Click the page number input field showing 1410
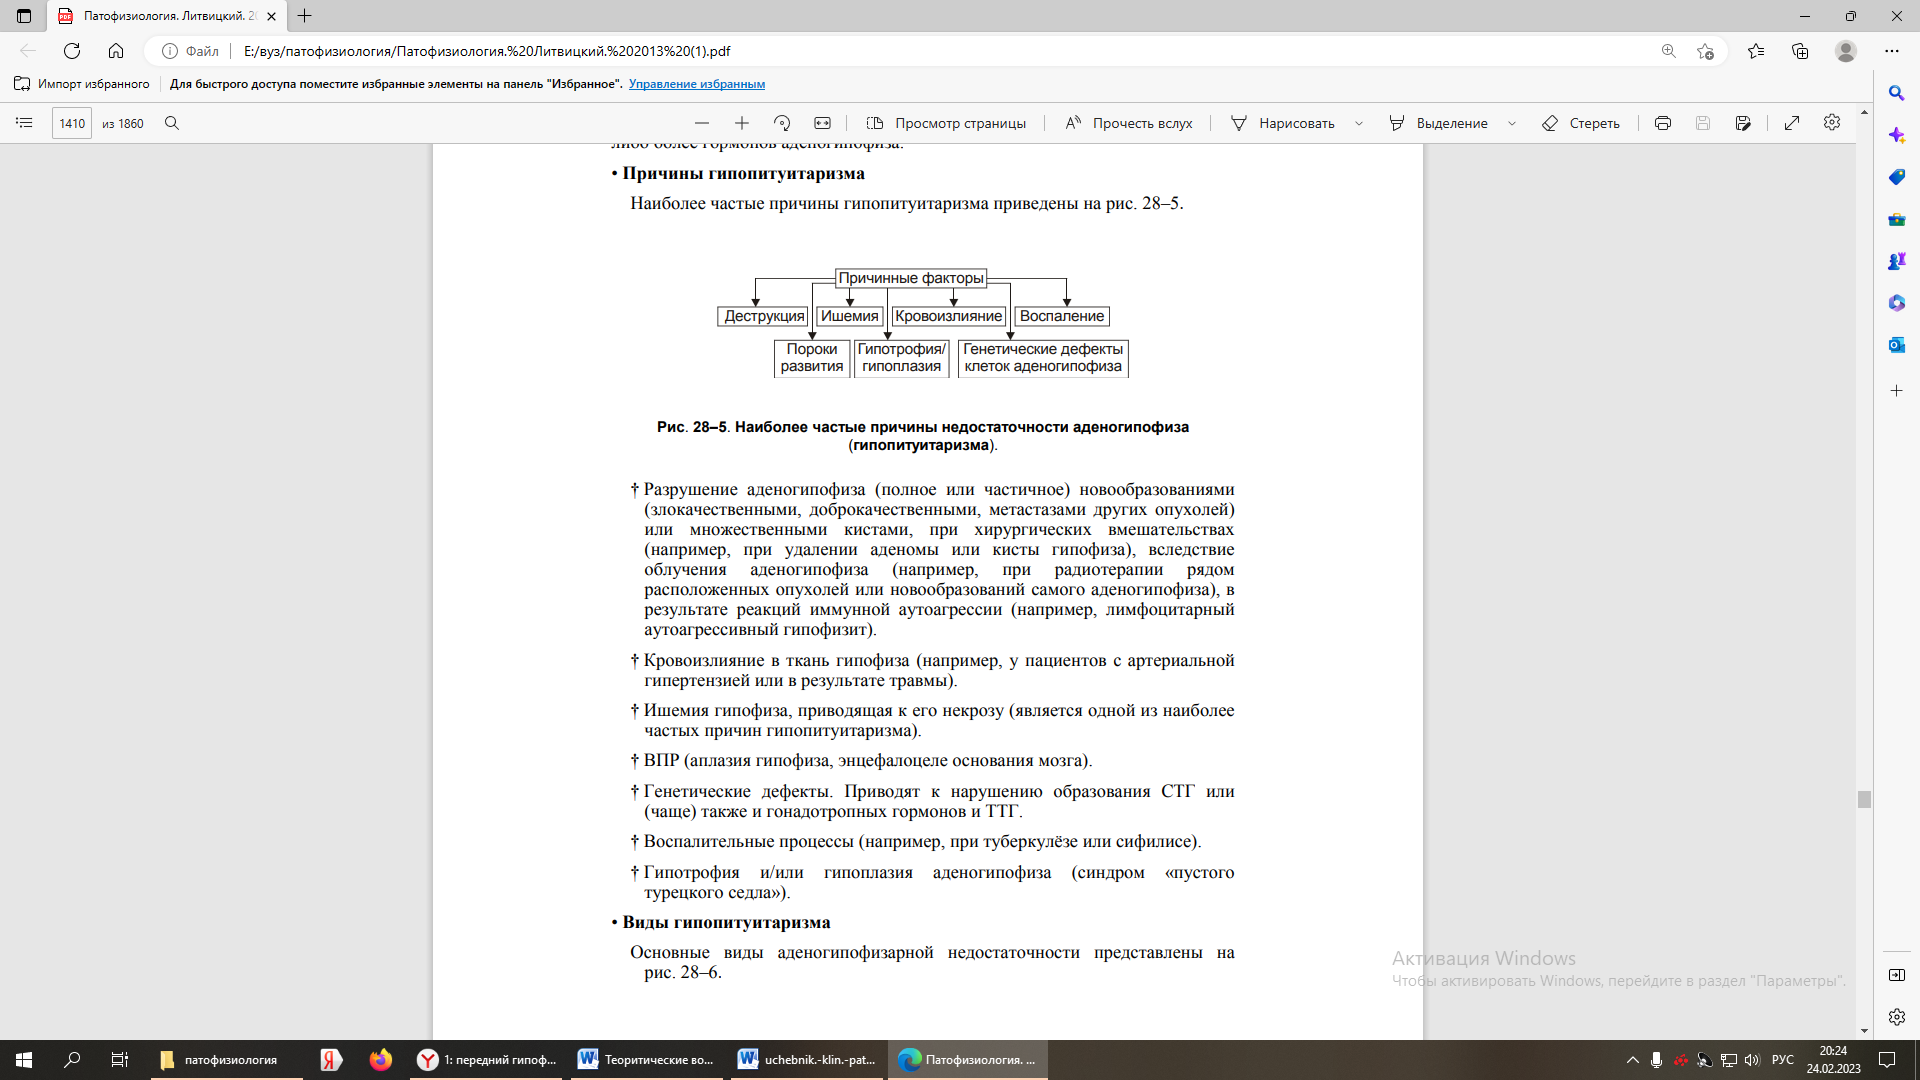 [72, 123]
